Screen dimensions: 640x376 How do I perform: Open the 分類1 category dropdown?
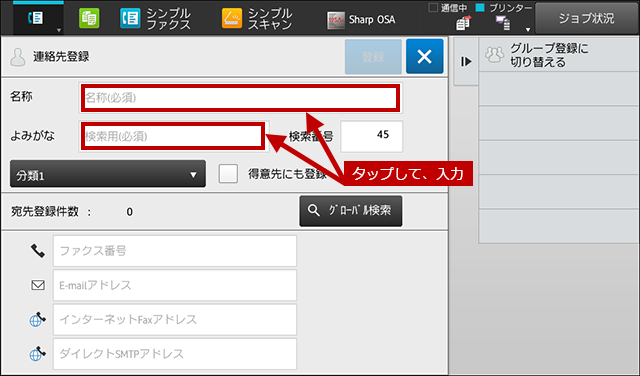tap(108, 174)
